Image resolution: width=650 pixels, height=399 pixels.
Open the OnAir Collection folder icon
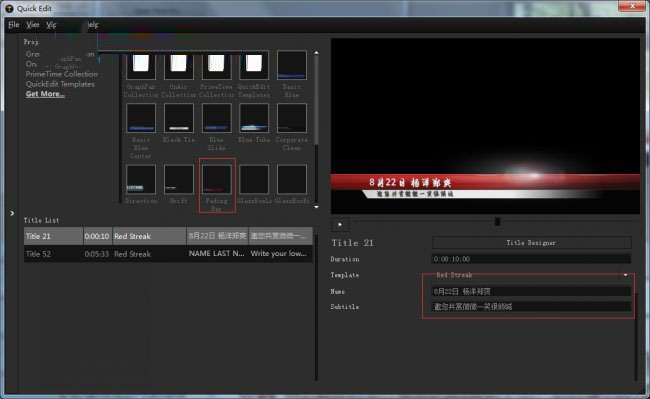[x=179, y=65]
